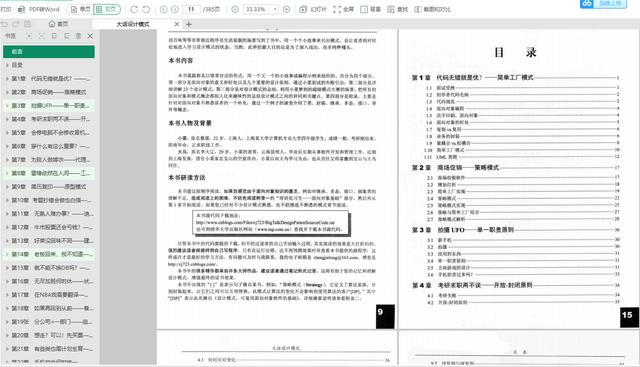Rotate the page clockwise

(134, 9)
